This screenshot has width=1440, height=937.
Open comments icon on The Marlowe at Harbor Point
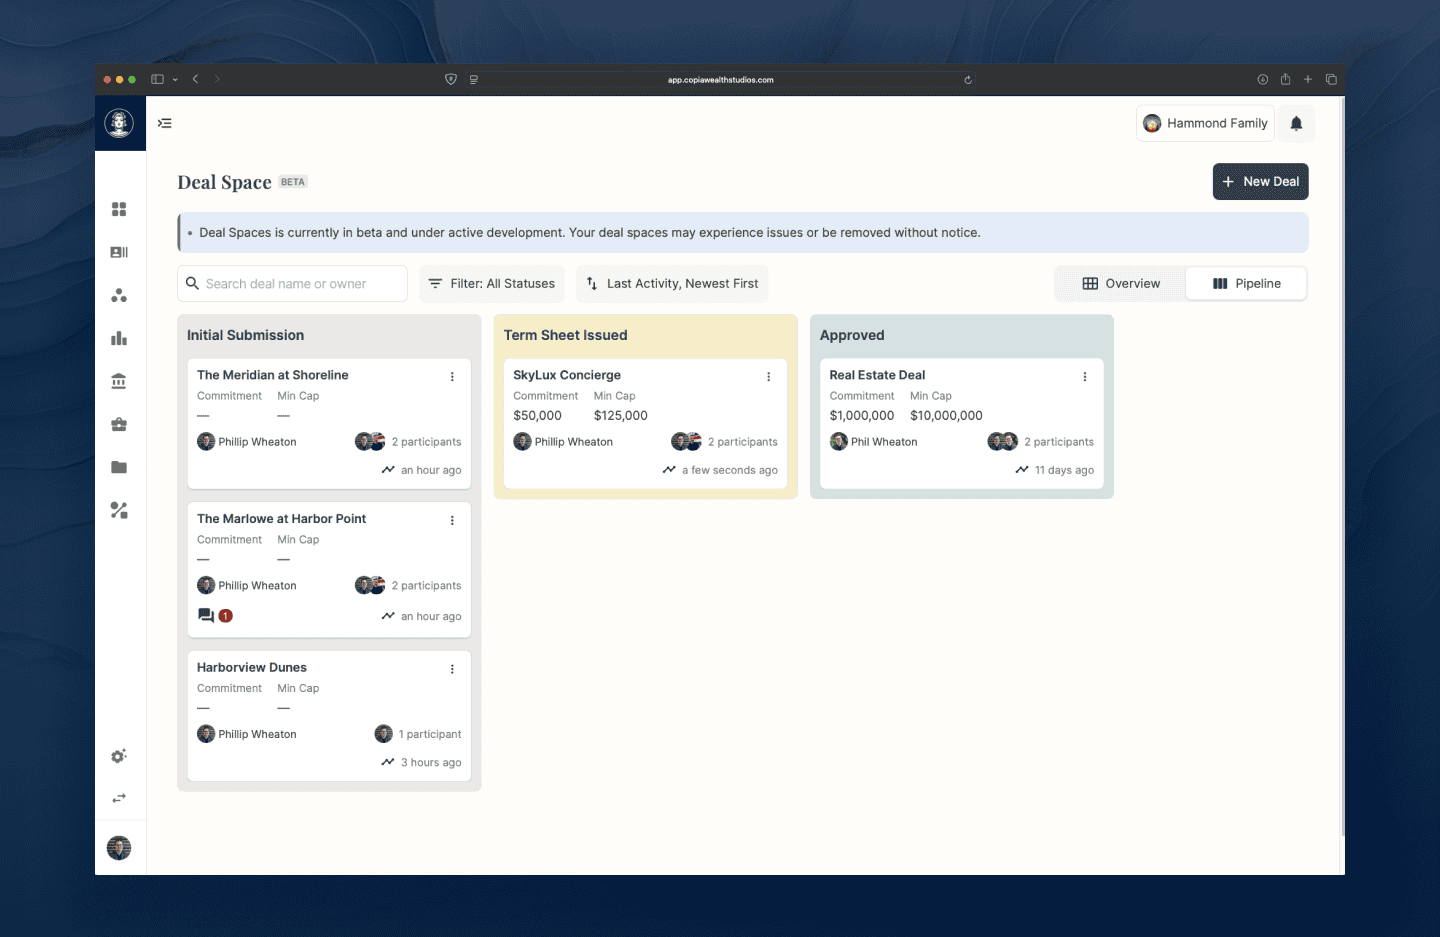pyautogui.click(x=206, y=615)
